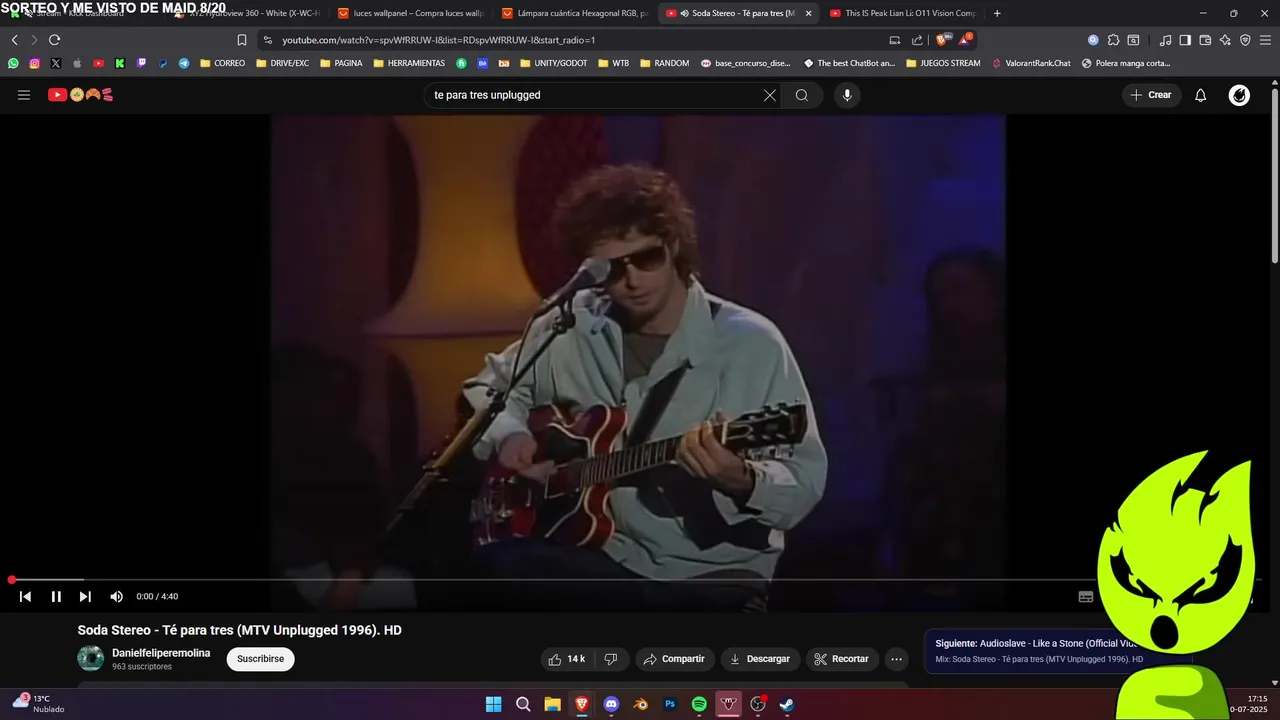The height and width of the screenshot is (720, 1280).
Task: Skip to the next video
Action: (85, 597)
